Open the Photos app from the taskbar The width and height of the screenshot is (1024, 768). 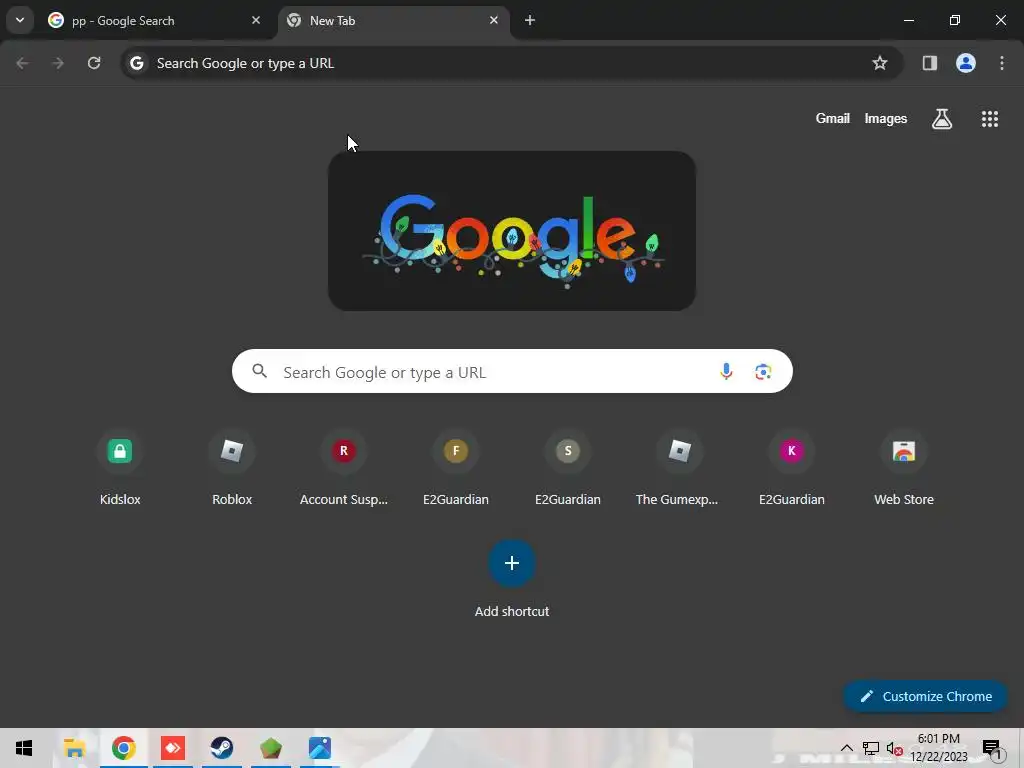pyautogui.click(x=320, y=748)
